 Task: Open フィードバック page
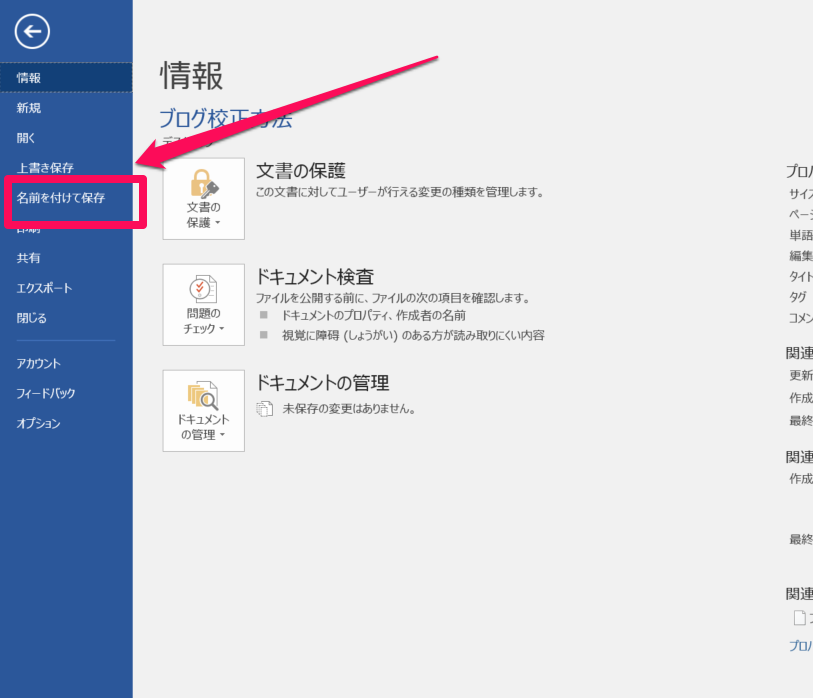click(66, 393)
